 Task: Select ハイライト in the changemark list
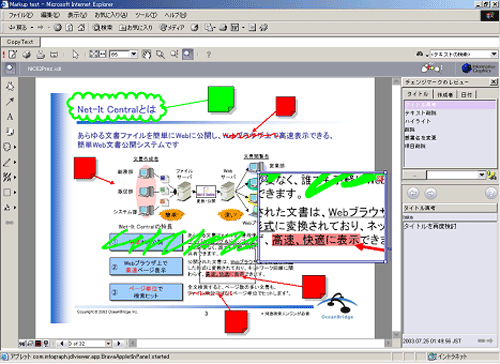418,121
